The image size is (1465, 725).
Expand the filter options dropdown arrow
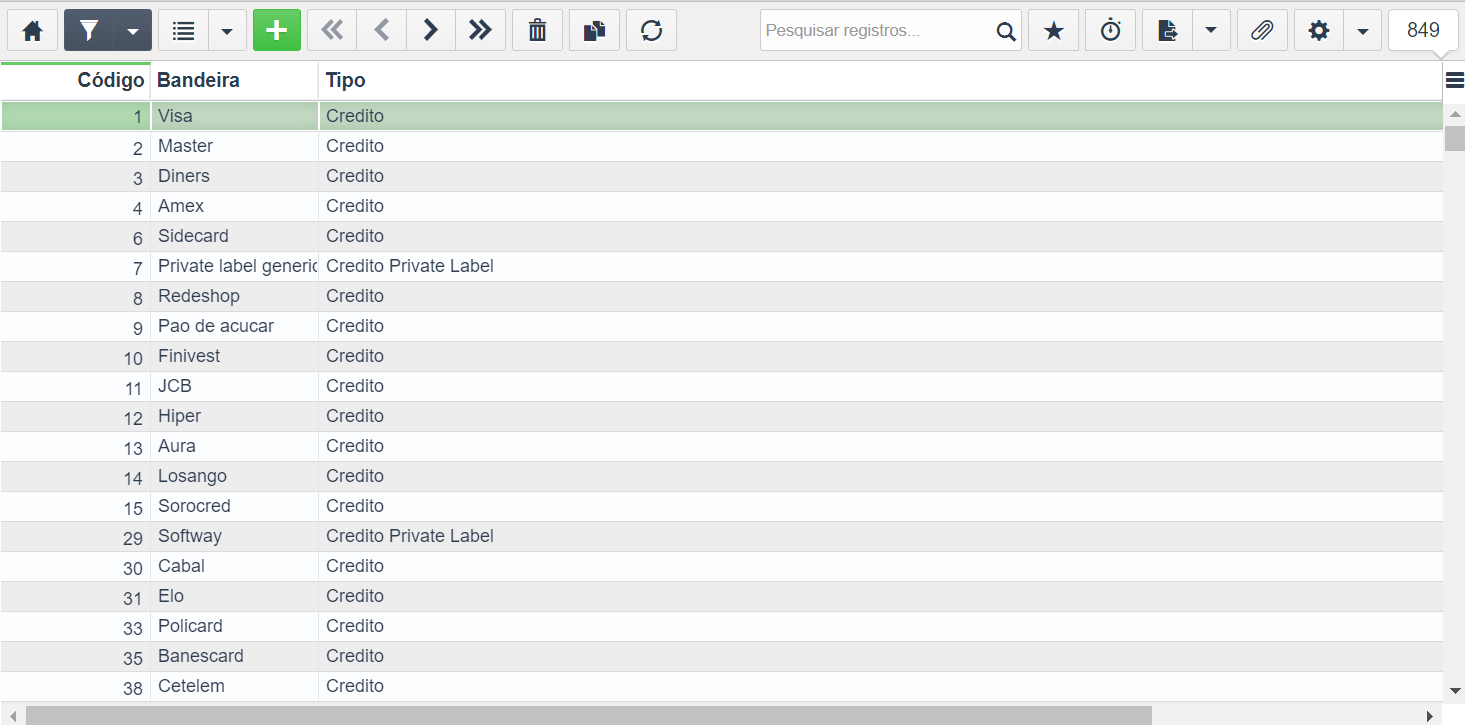133,30
